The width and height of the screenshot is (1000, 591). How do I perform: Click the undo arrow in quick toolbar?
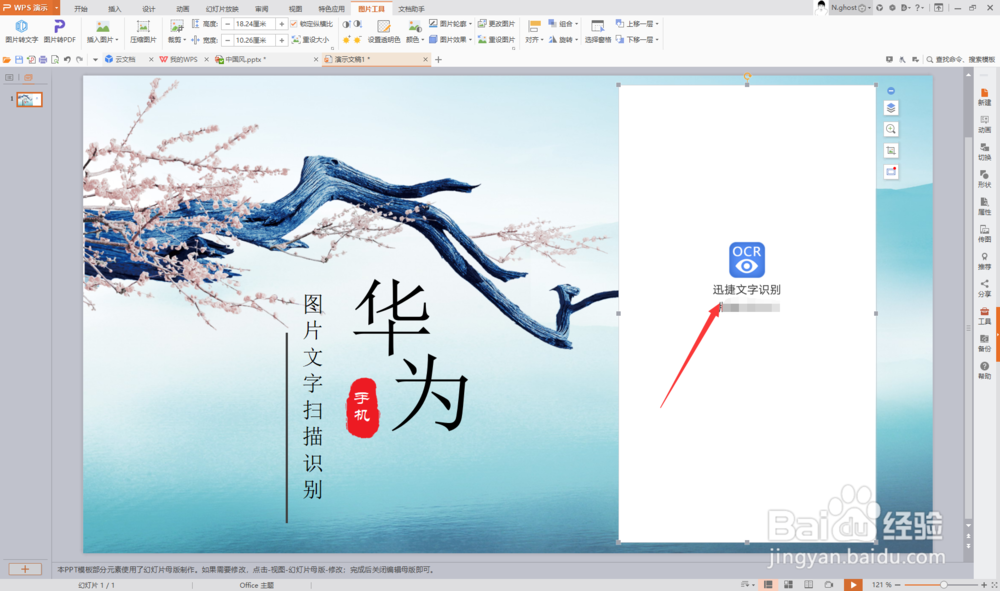pyautogui.click(x=67, y=59)
